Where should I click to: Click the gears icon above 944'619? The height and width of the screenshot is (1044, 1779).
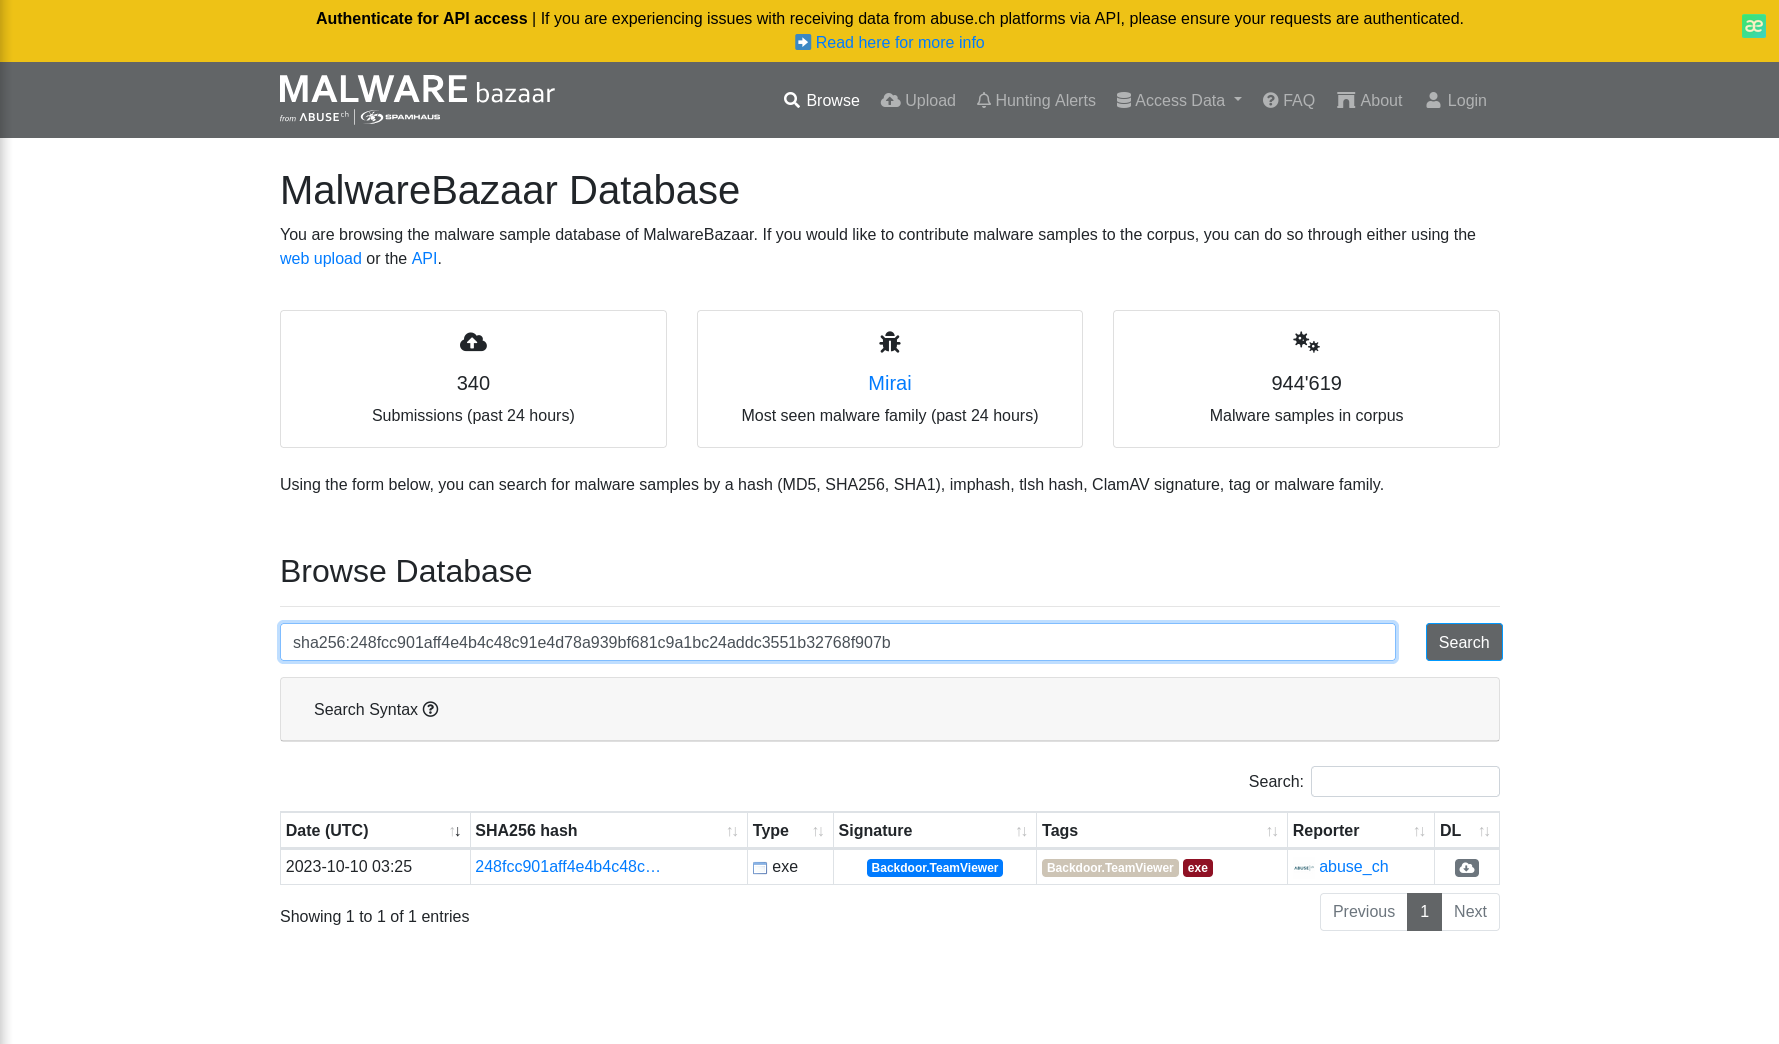click(1306, 342)
